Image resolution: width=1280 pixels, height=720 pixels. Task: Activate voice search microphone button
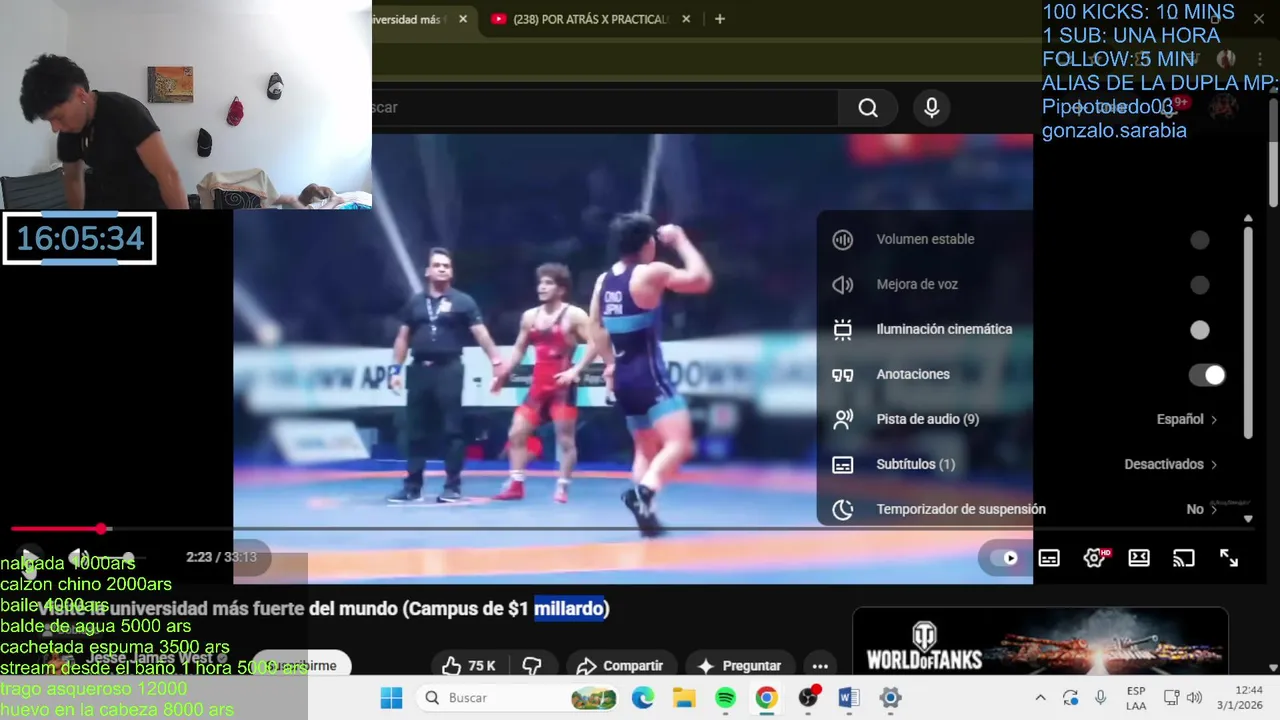point(932,108)
